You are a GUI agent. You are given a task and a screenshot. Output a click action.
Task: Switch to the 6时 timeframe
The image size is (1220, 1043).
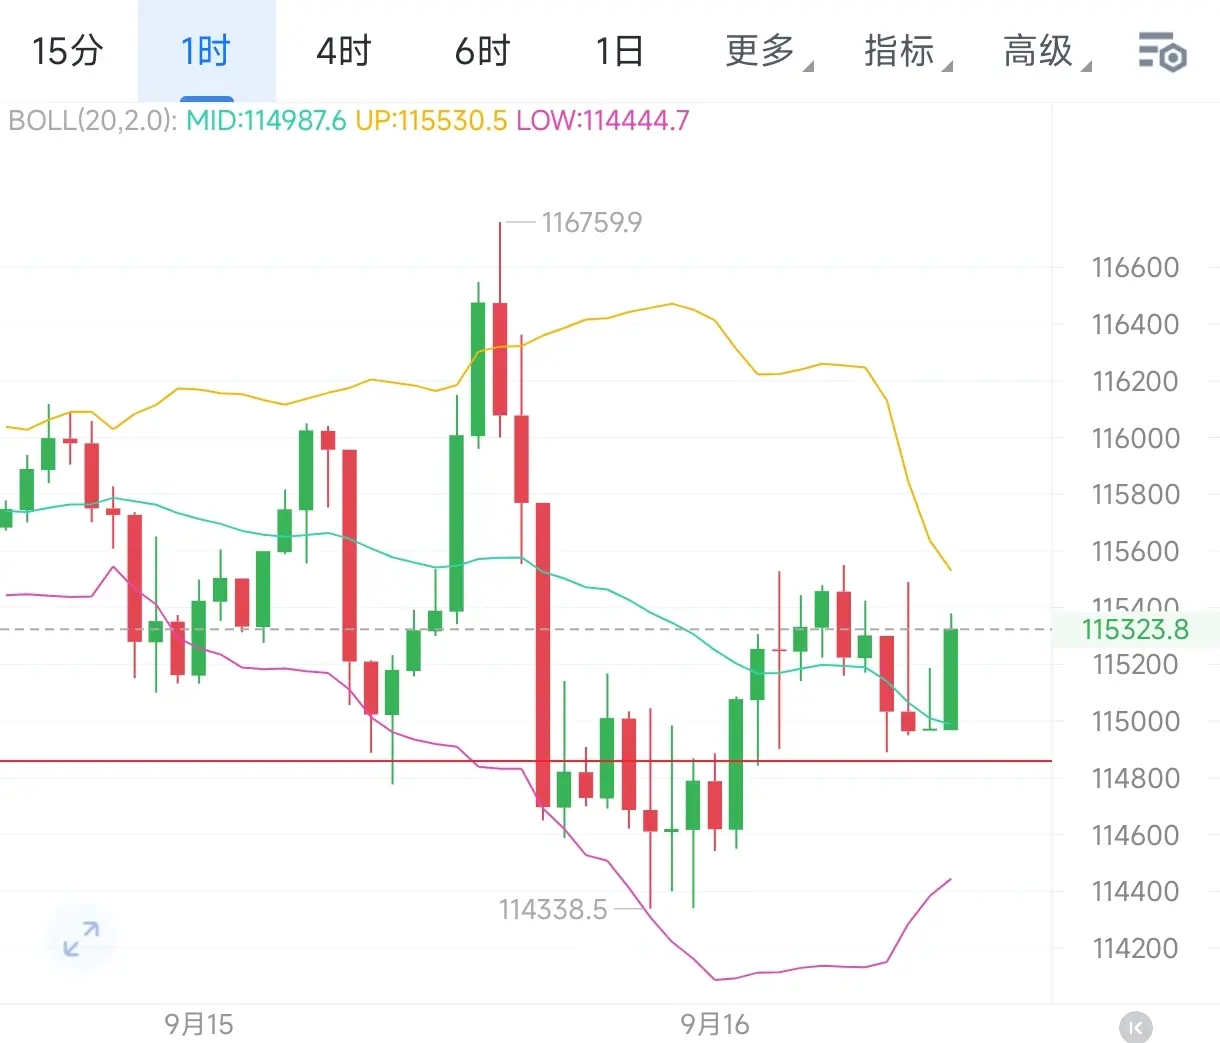pos(482,51)
